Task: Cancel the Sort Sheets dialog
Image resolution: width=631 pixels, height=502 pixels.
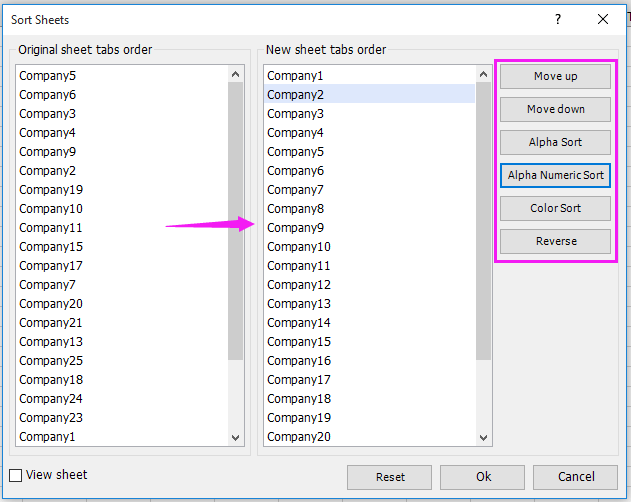Action: coord(575,477)
